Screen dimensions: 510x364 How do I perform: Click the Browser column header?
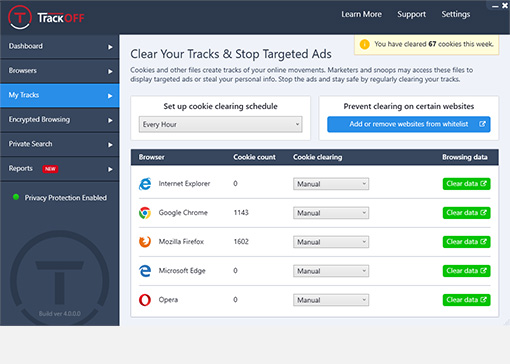pyautogui.click(x=152, y=157)
